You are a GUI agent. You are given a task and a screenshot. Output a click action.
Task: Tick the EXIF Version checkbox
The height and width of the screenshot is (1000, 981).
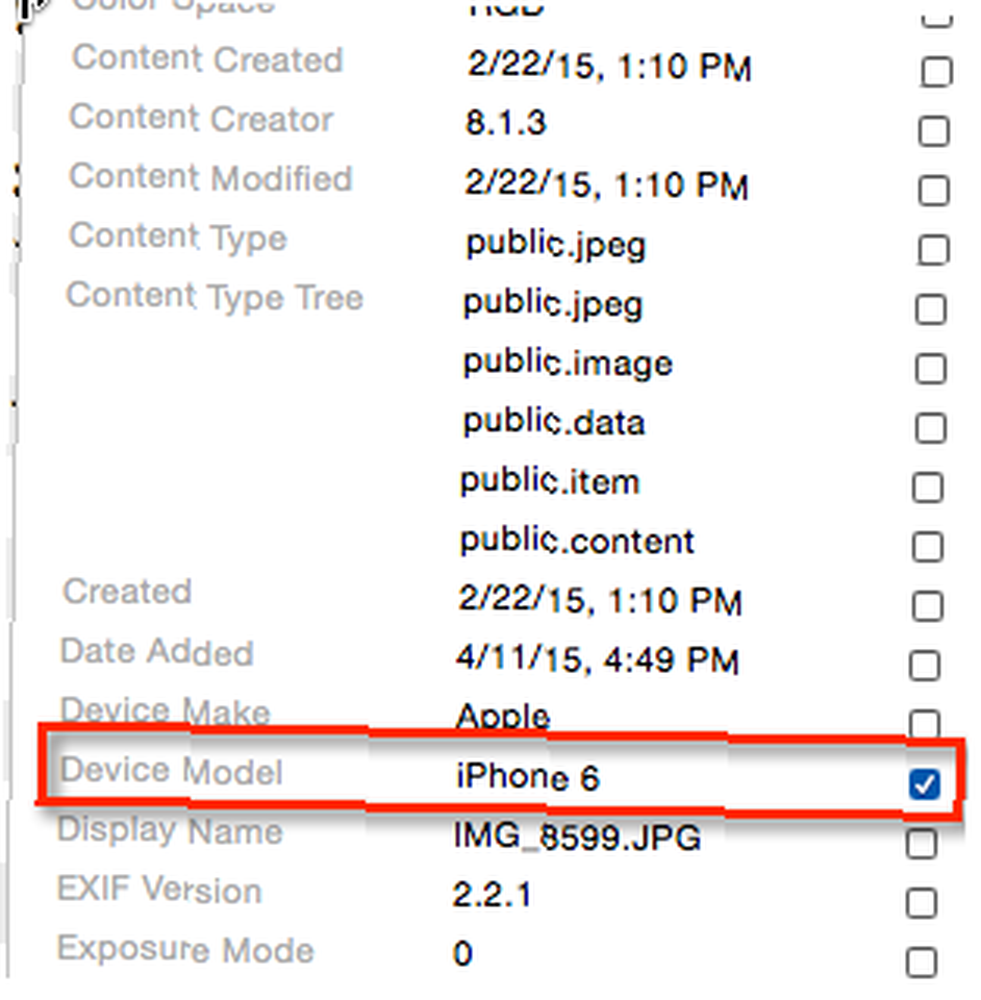(x=922, y=902)
